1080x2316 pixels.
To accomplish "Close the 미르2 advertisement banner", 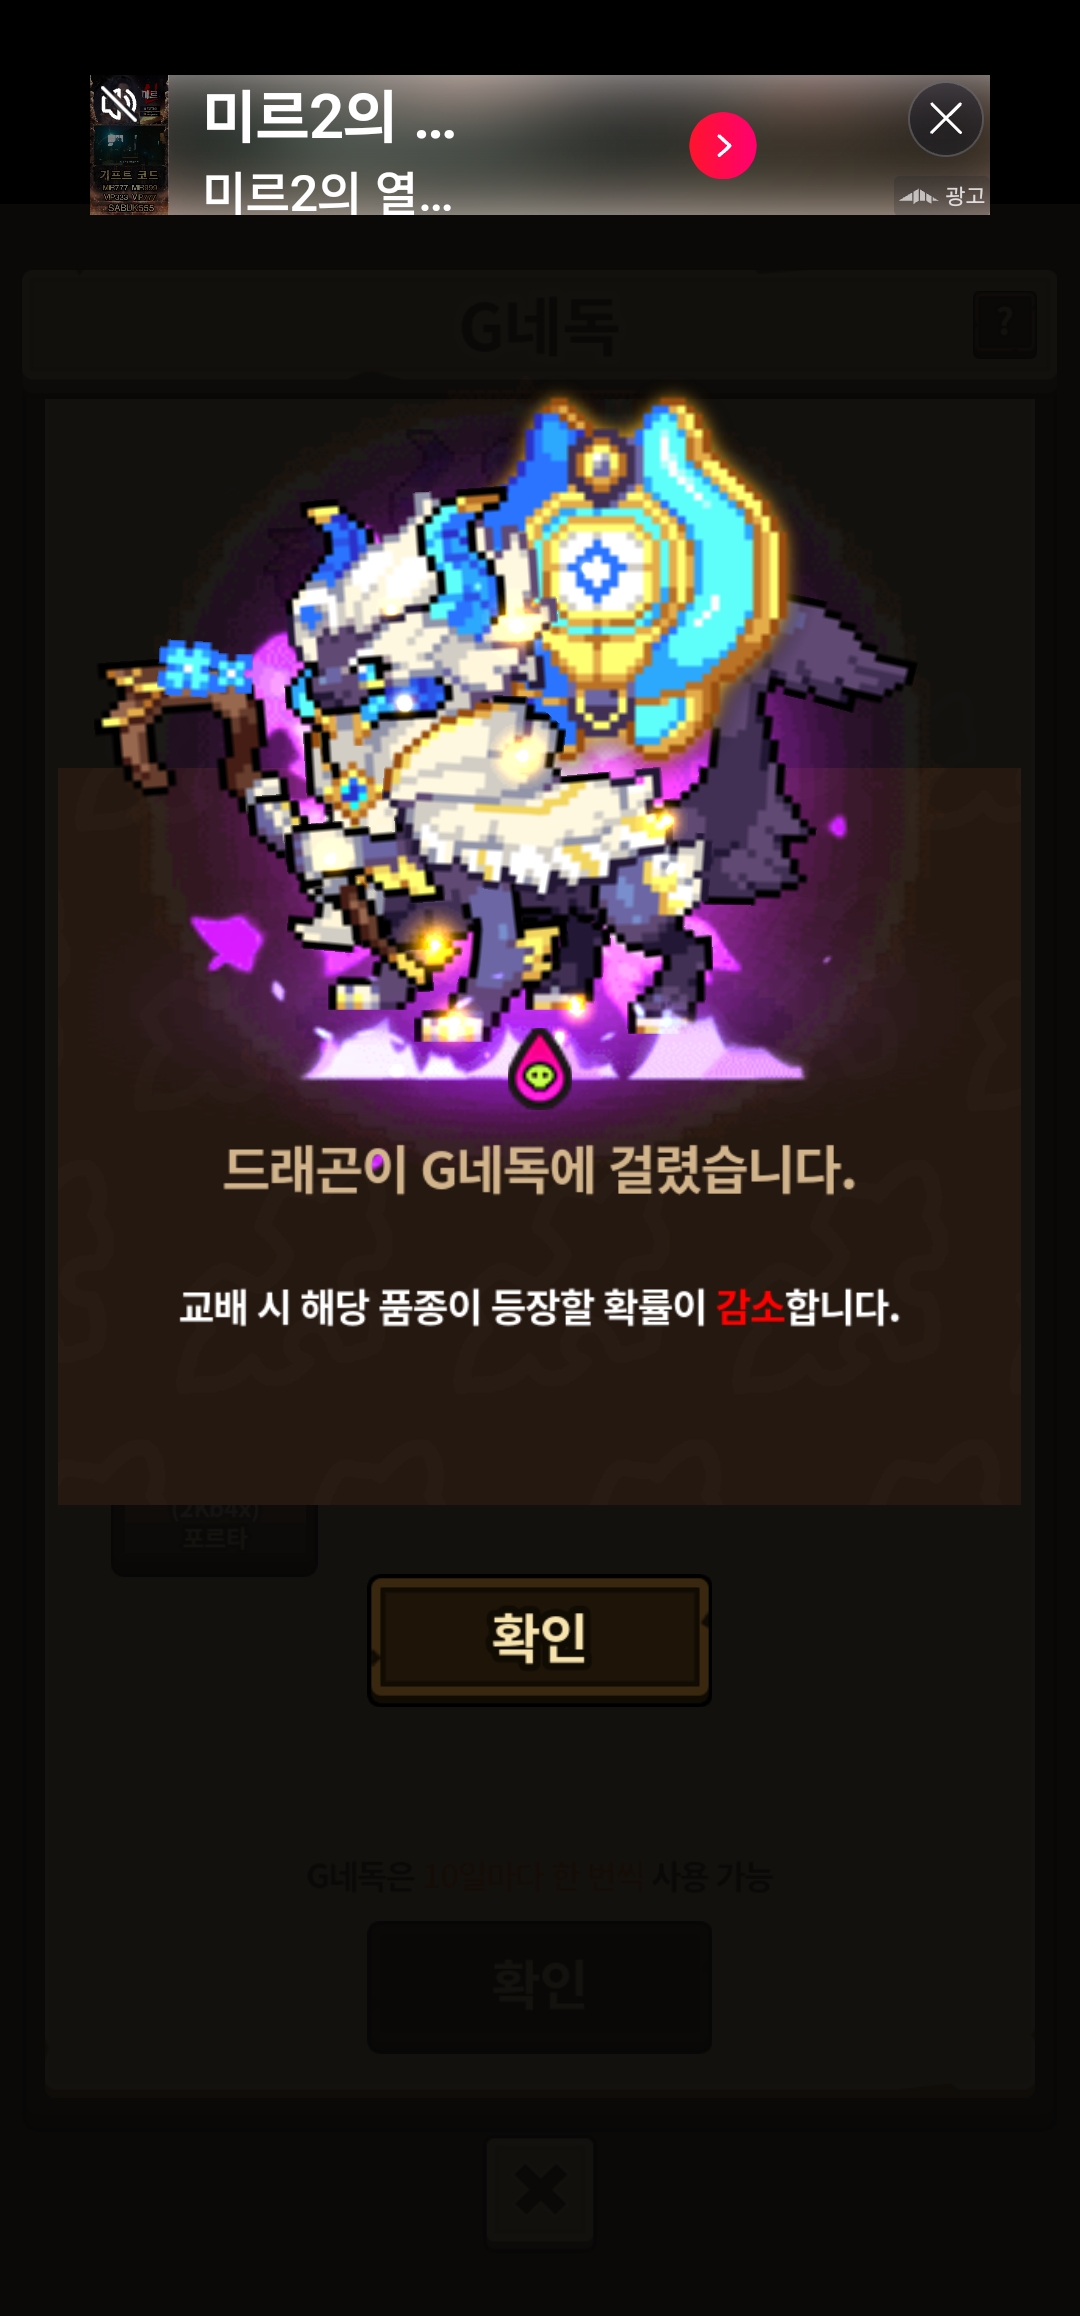I will click(x=945, y=120).
